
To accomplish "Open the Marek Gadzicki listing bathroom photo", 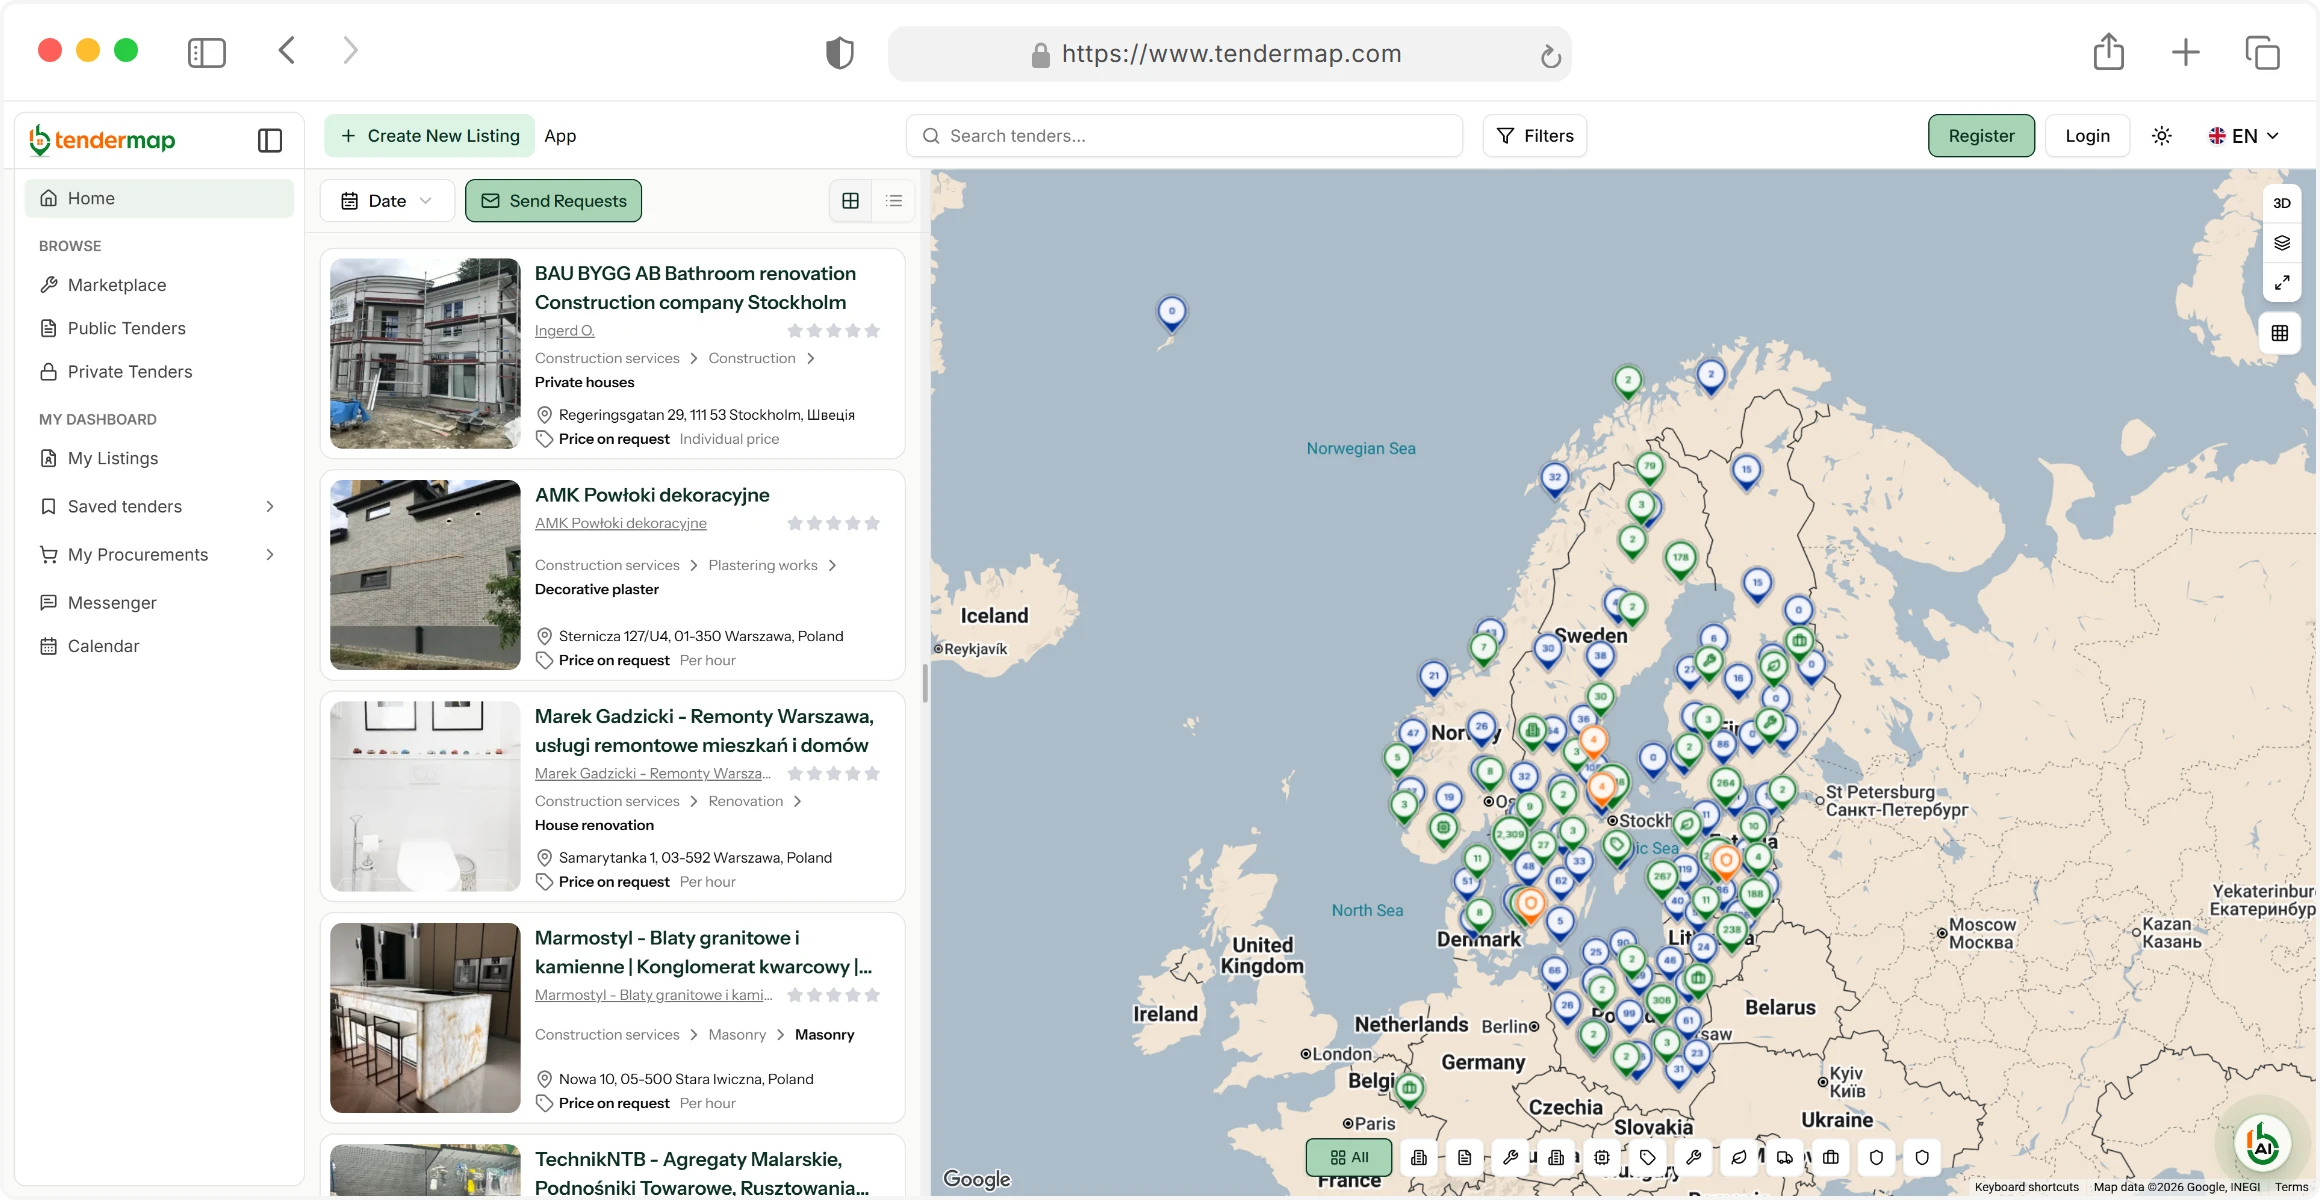I will click(x=425, y=797).
